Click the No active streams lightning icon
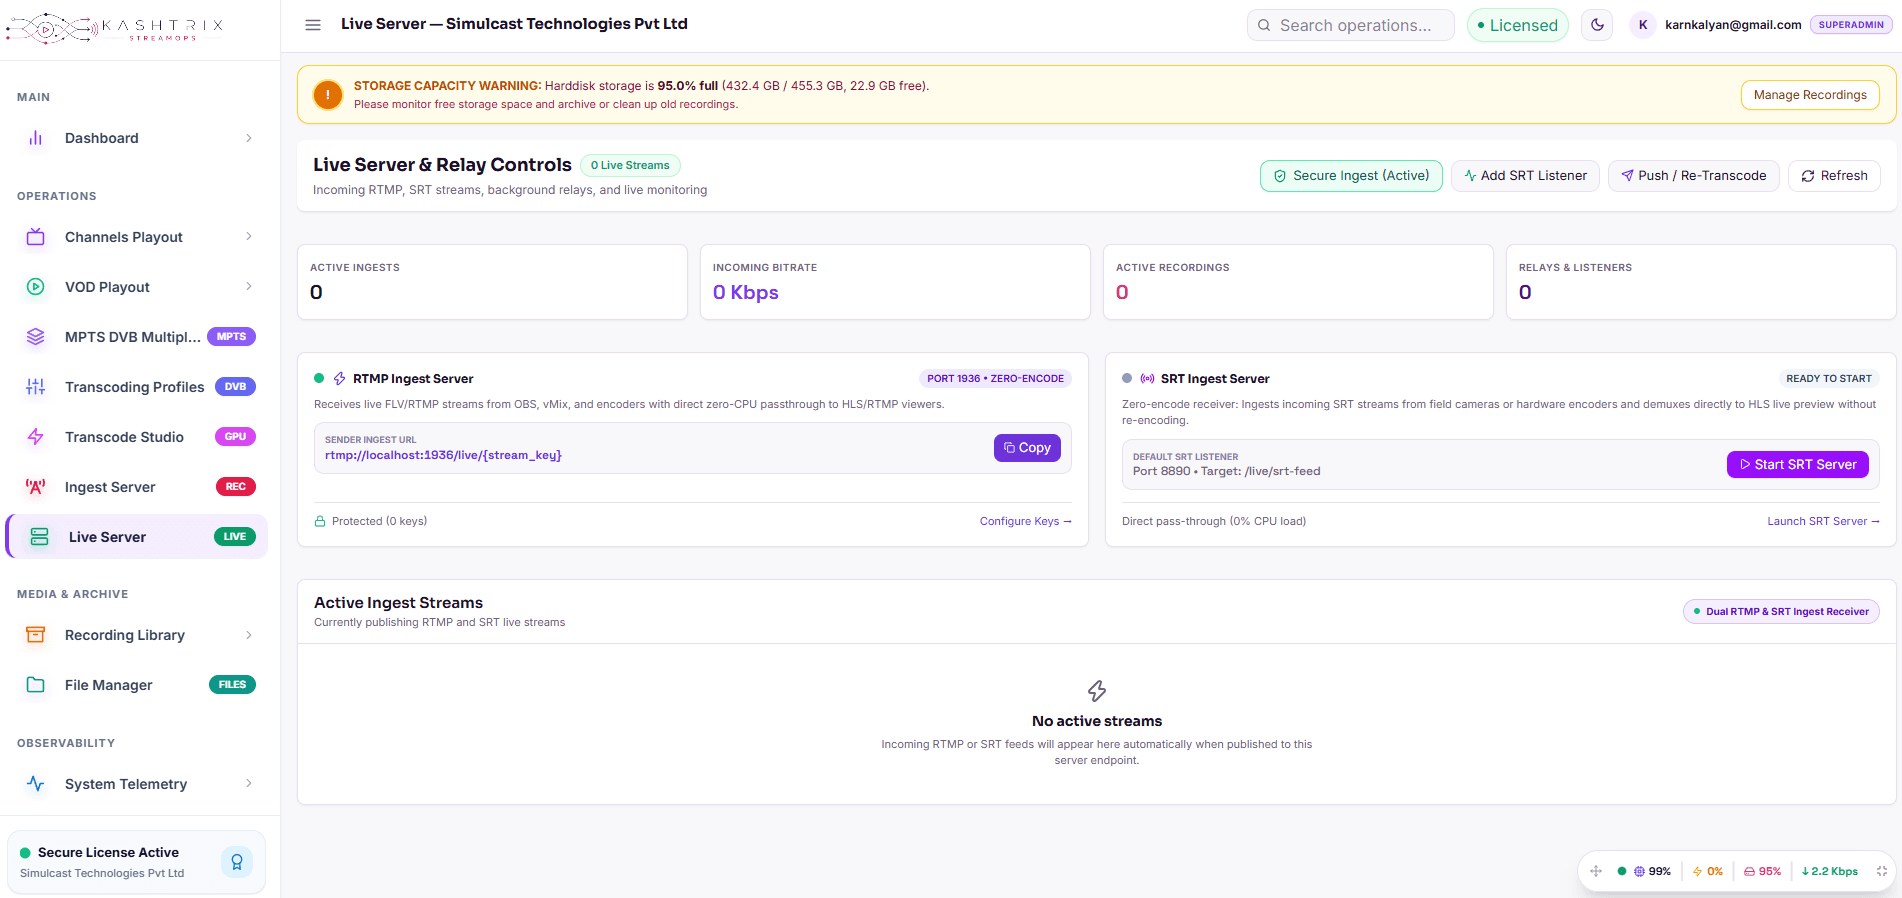The width and height of the screenshot is (1902, 898). pyautogui.click(x=1097, y=691)
